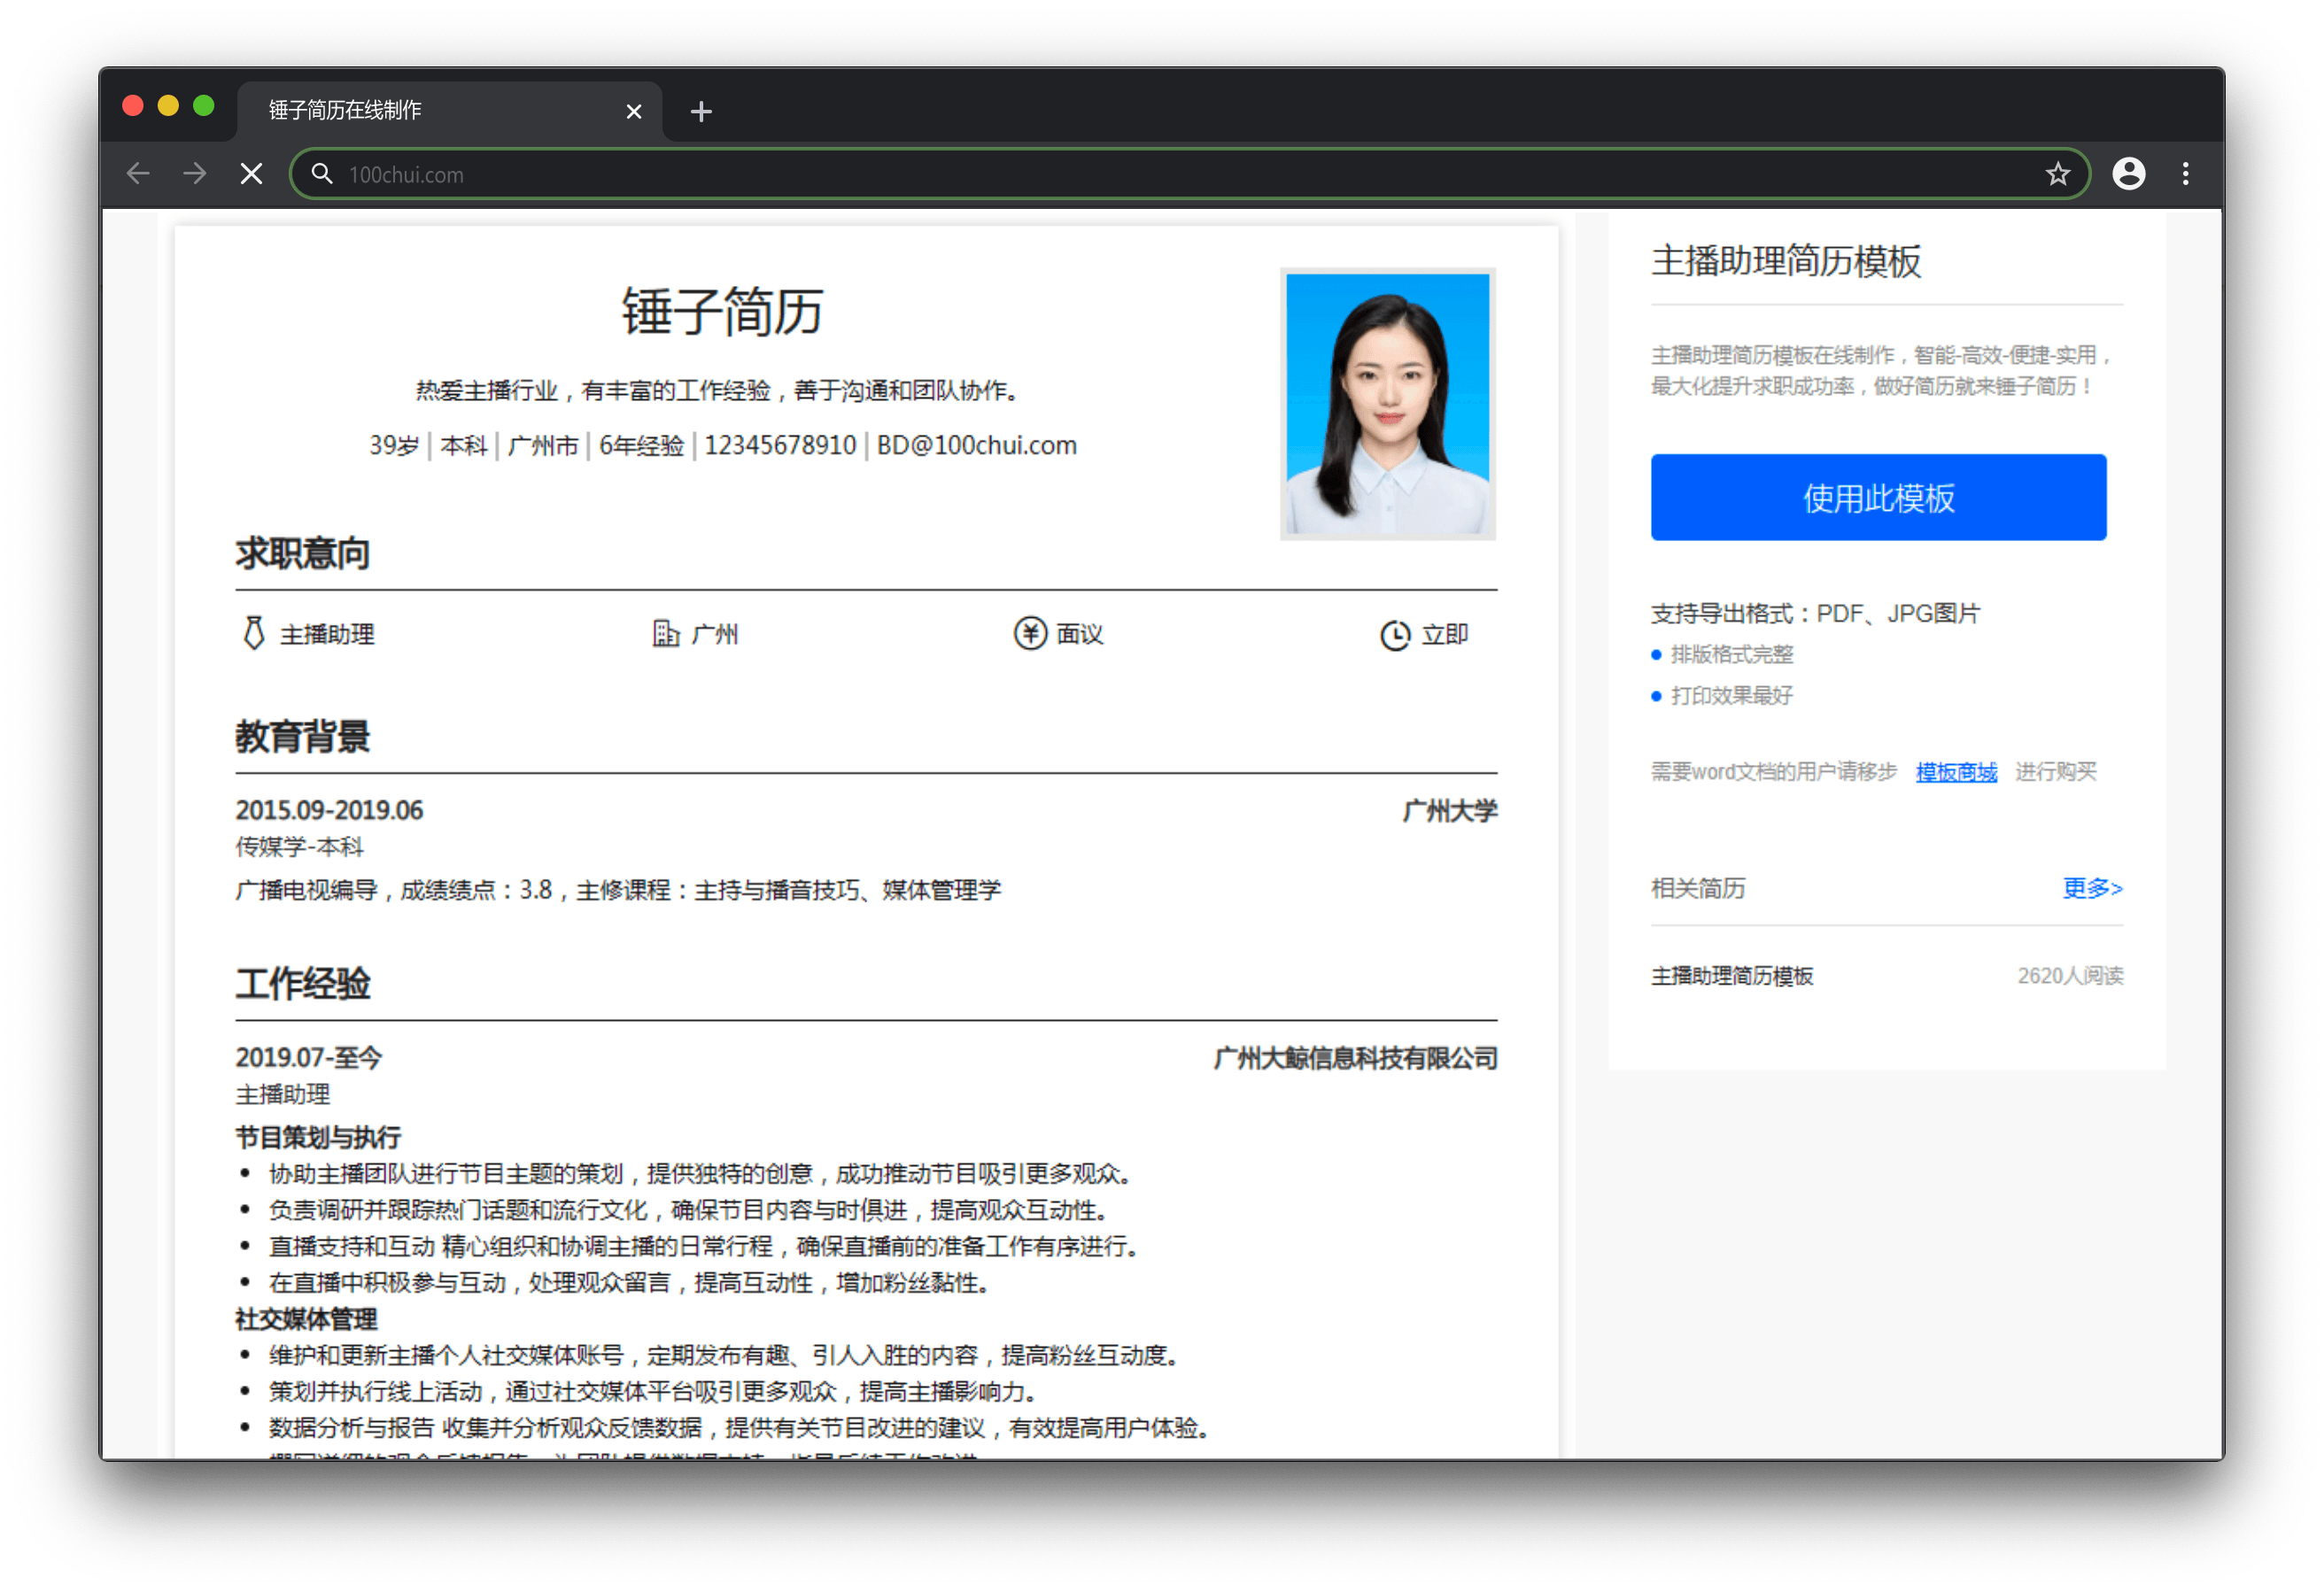Click the 2620人阅读 count
The width and height of the screenshot is (2324, 1592).
coord(2070,976)
